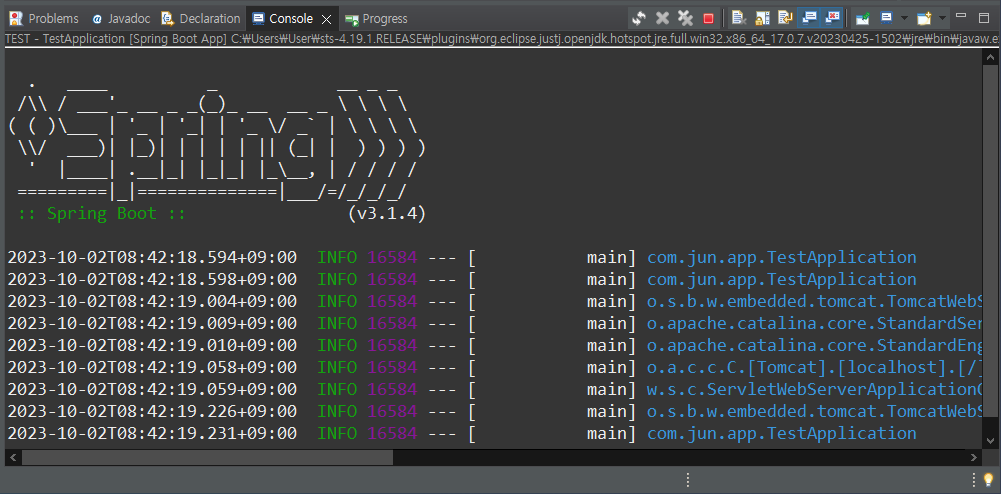The height and width of the screenshot is (494, 1001).
Task: Click the lightbulb tip icon in status bar
Action: tap(988, 479)
